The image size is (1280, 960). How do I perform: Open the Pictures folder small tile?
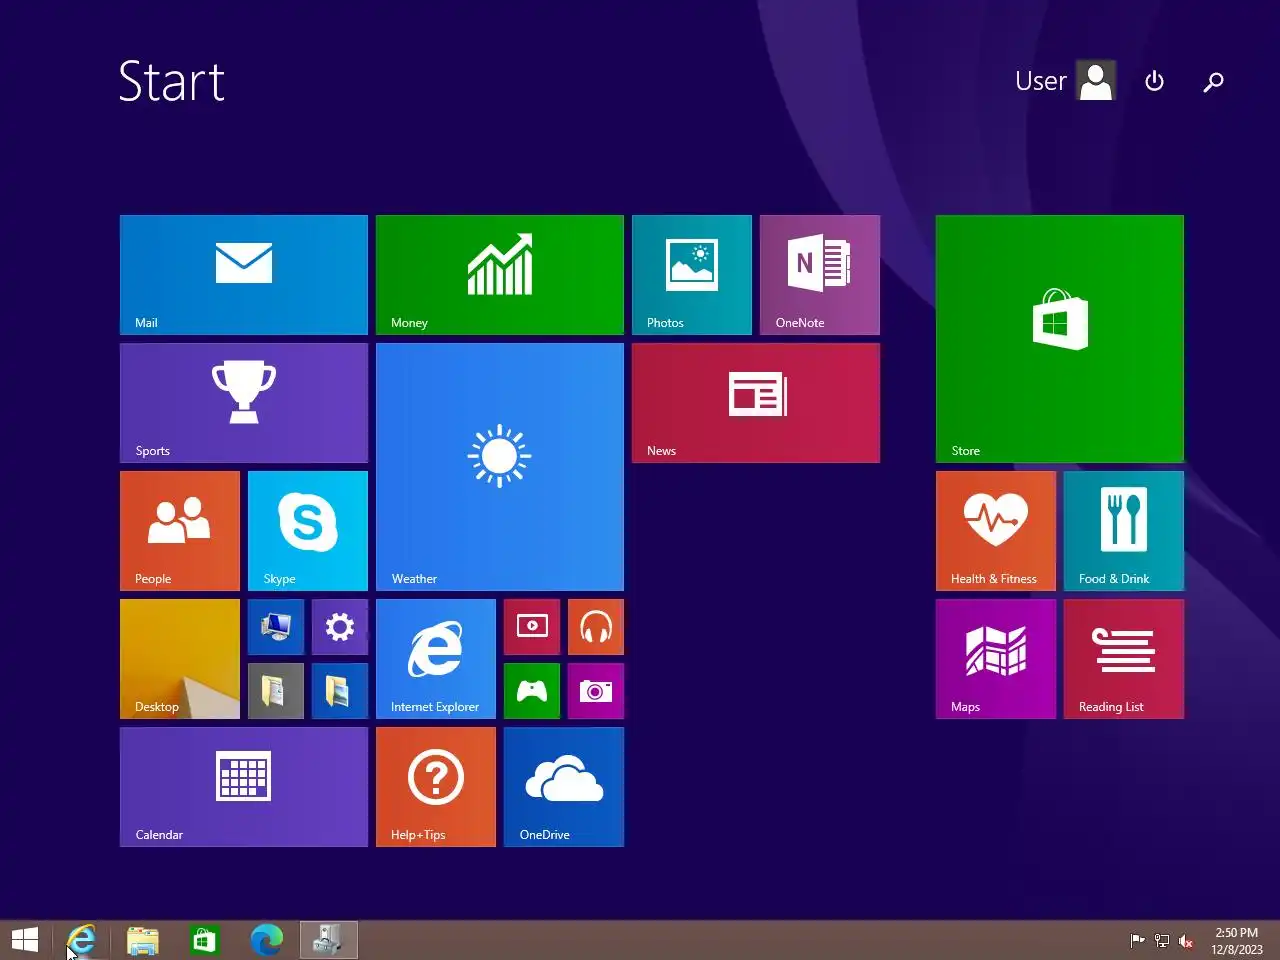pyautogui.click(x=340, y=691)
